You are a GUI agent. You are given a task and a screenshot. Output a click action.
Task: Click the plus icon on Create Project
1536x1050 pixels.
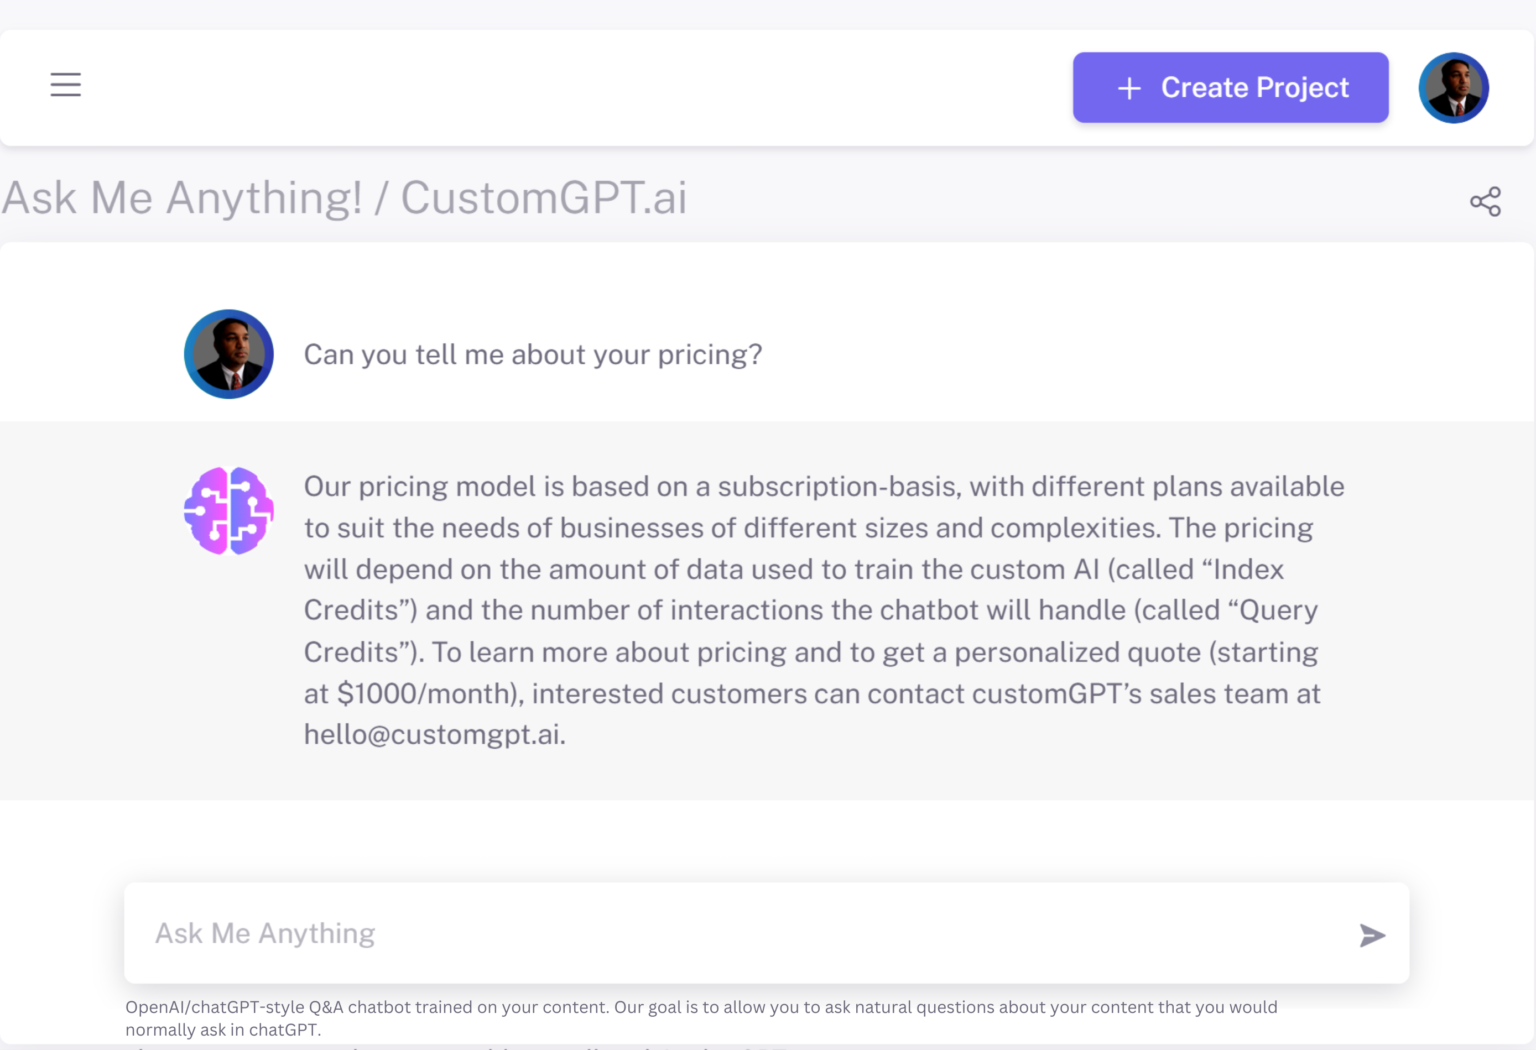pyautogui.click(x=1129, y=89)
